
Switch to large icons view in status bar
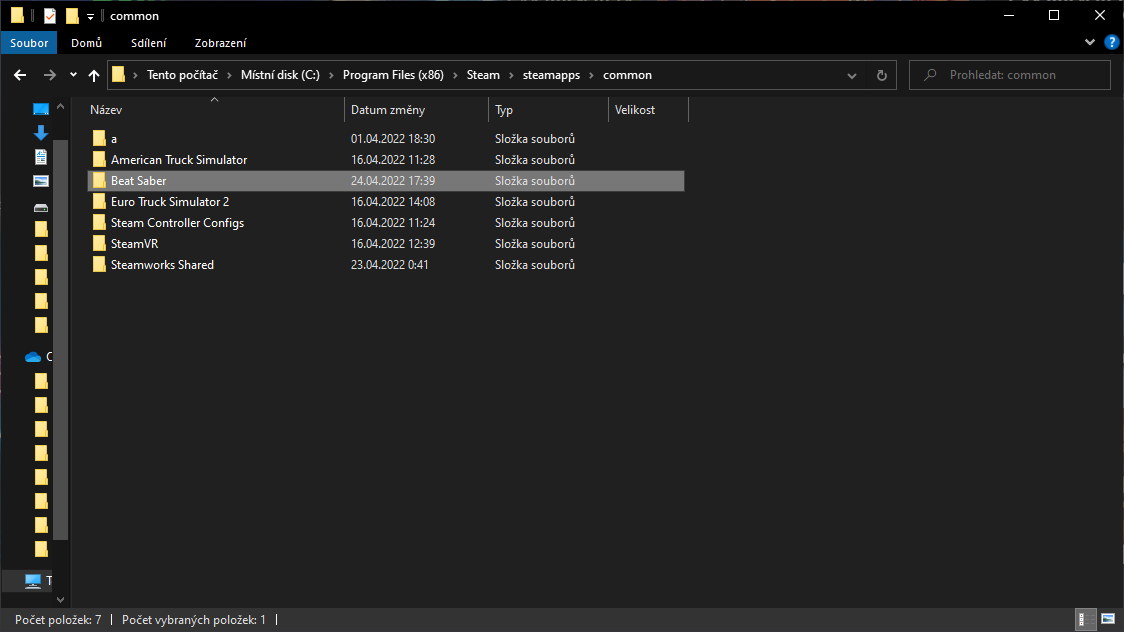(x=1108, y=619)
